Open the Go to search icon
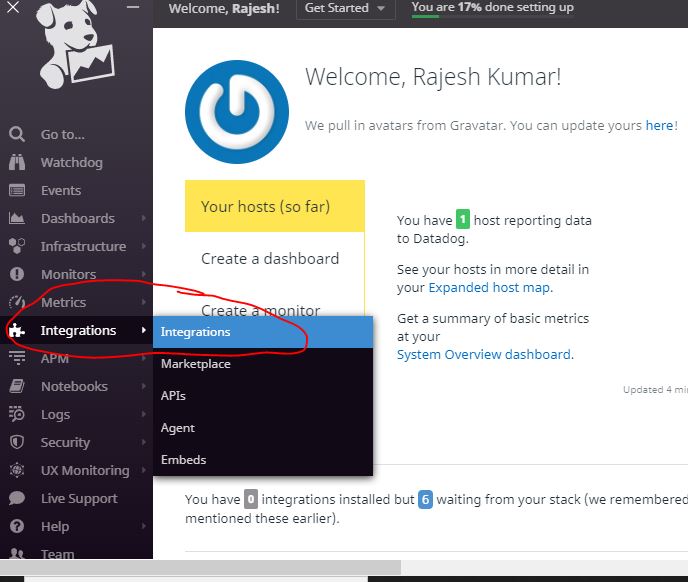The image size is (688, 582). point(17,134)
